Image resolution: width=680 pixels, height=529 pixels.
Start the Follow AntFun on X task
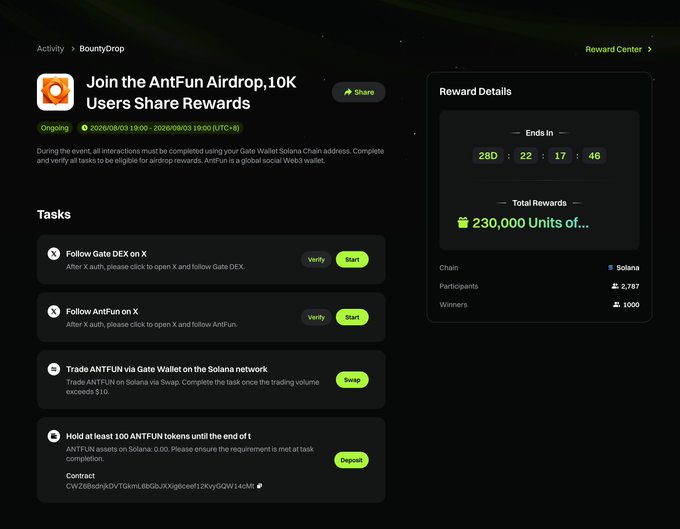pos(352,317)
